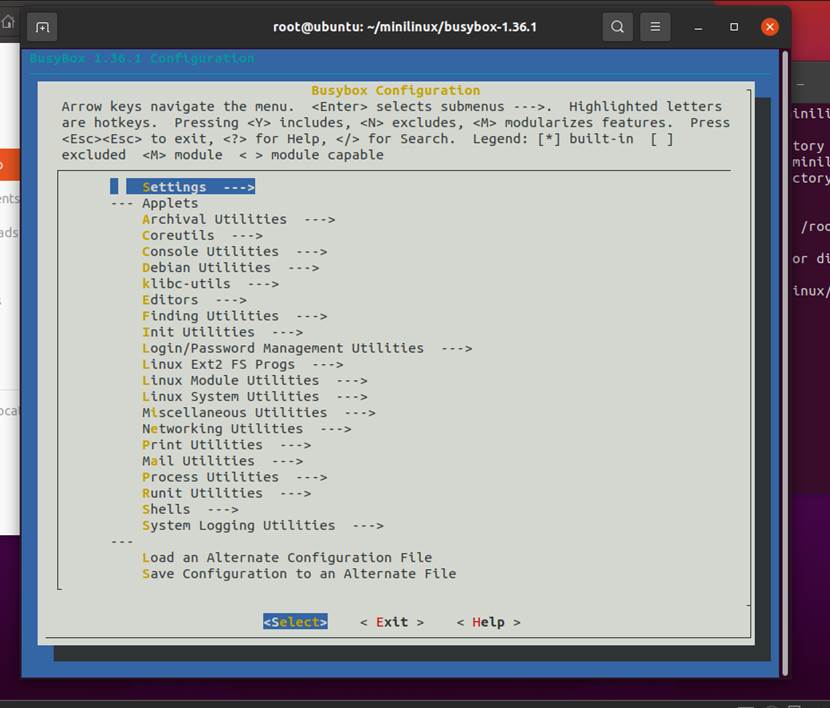The height and width of the screenshot is (708, 830).
Task: Click the <Select> button
Action: coord(295,622)
